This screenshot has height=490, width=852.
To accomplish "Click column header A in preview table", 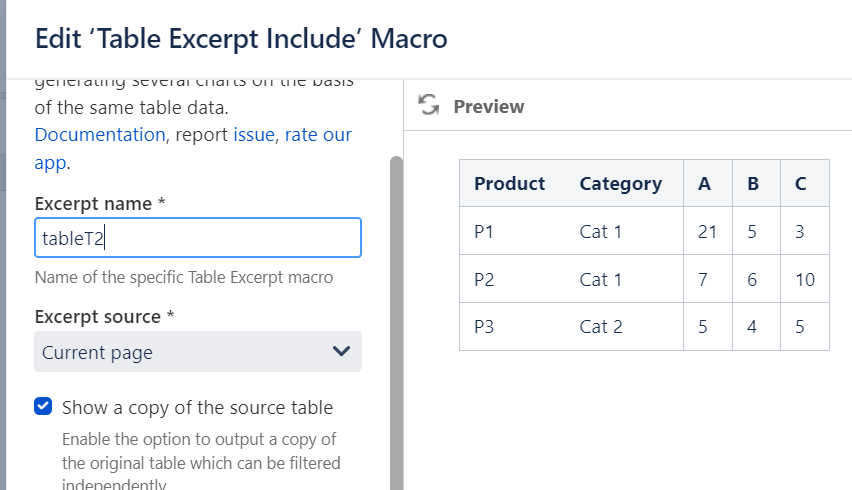I will (x=705, y=183).
